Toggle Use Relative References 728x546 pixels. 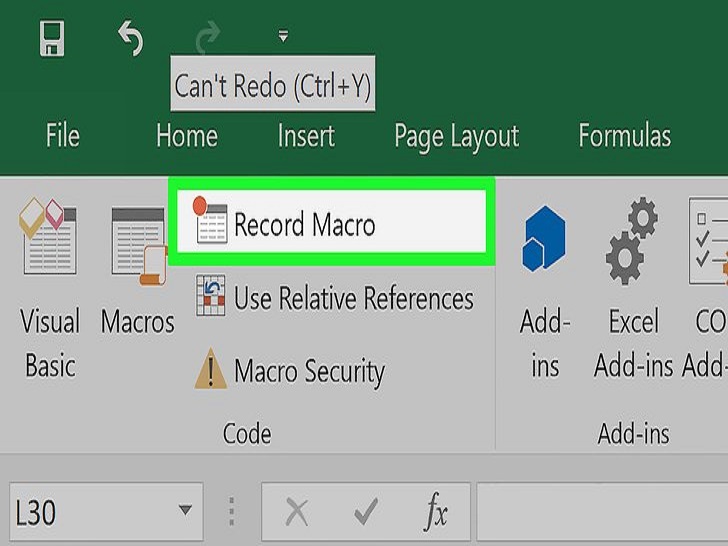(354, 298)
